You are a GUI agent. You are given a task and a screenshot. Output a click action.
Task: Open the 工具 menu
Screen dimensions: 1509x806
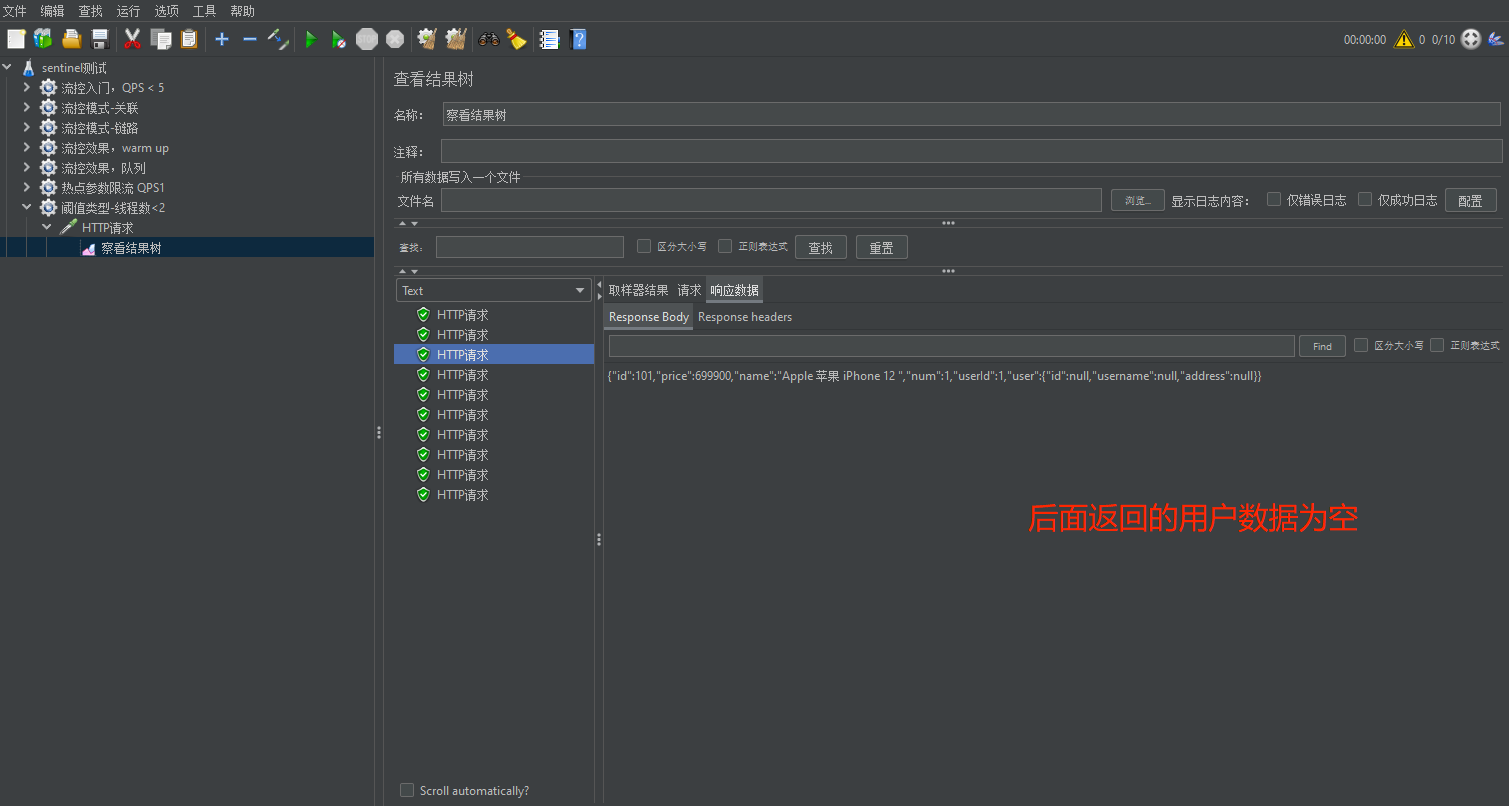coord(204,11)
